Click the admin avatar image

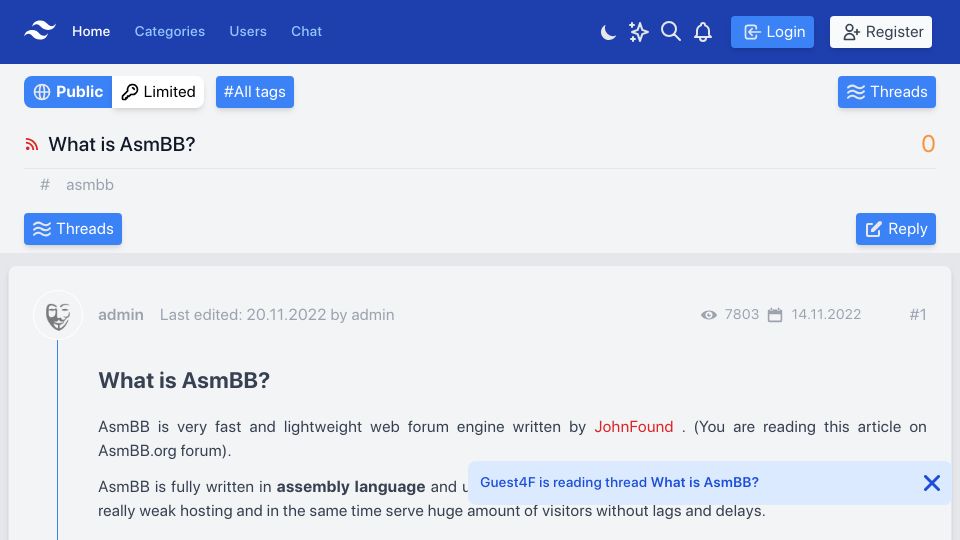tap(58, 315)
